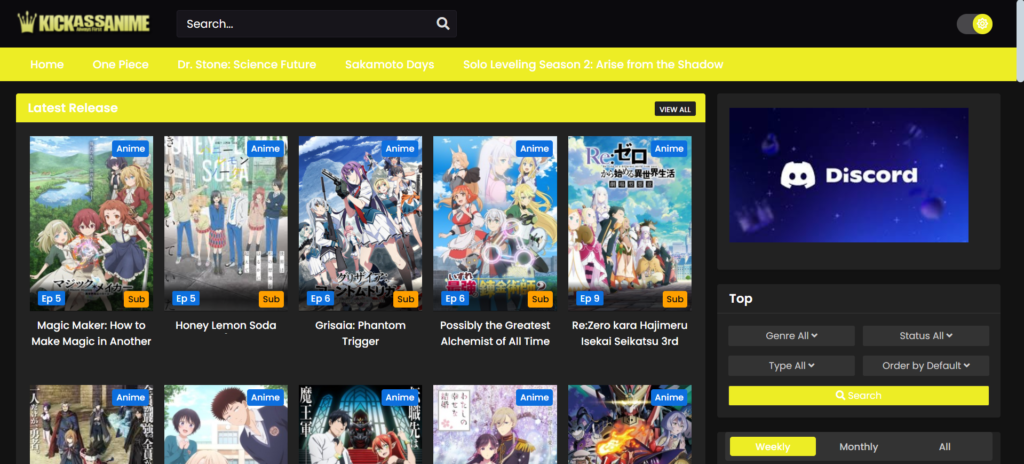Select the Weekly tab
Screen dimensions: 1024x464
773,447
